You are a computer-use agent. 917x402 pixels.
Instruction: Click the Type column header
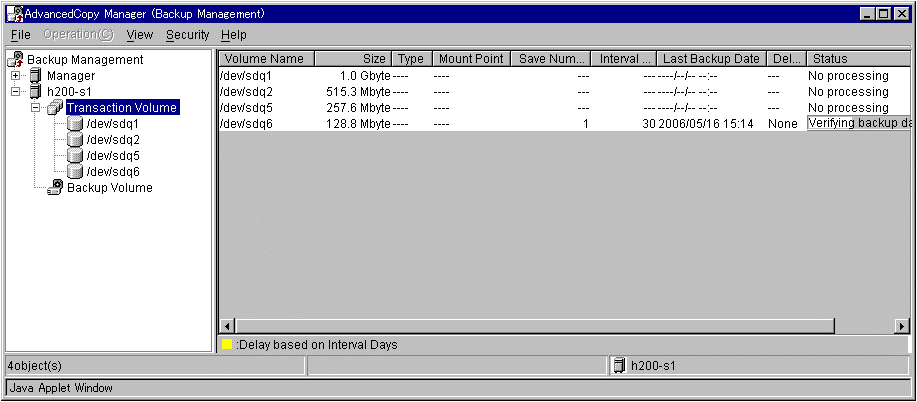tap(411, 59)
